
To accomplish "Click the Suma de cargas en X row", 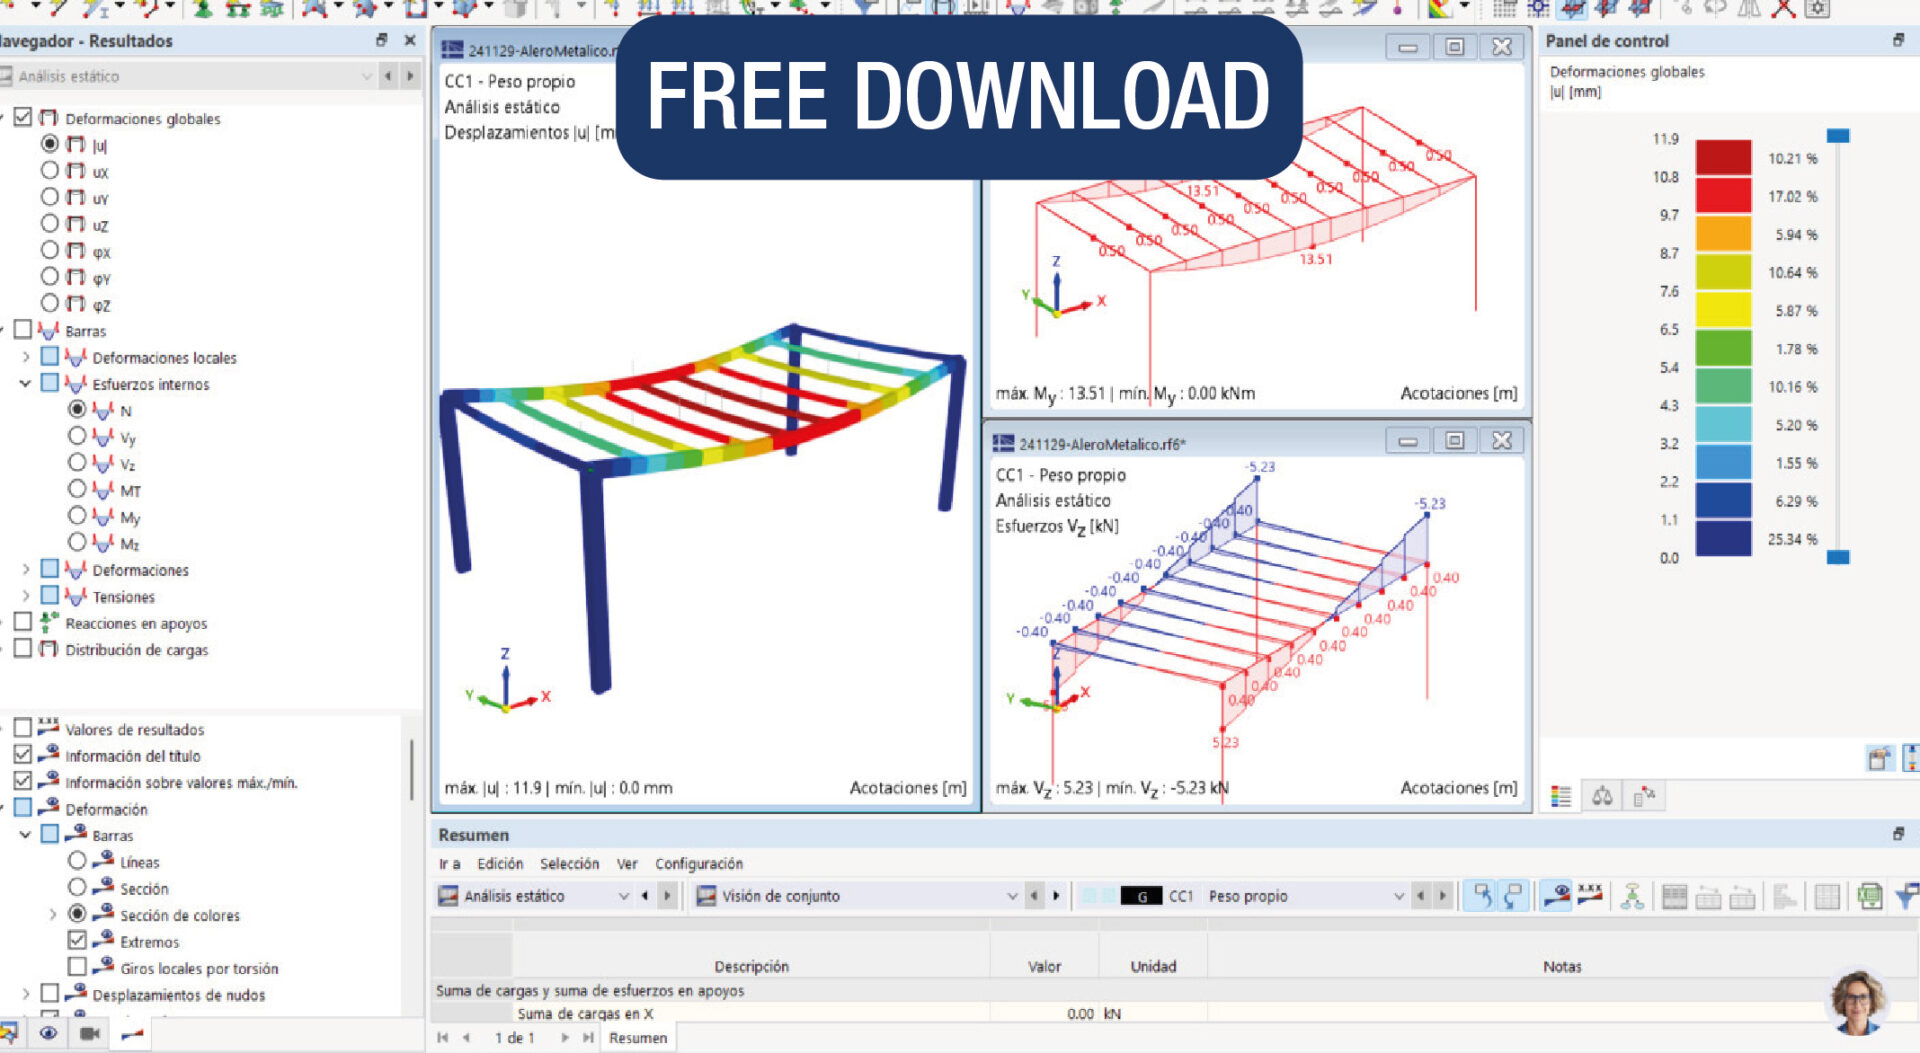I will [x=1174, y=1013].
